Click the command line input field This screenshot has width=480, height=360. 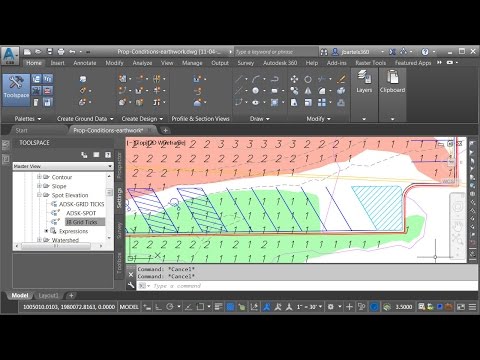point(307,286)
